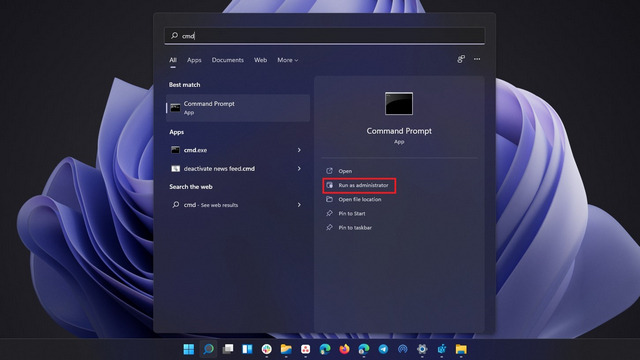Click cmd - See web results
This screenshot has width=640, height=360.
point(238,204)
